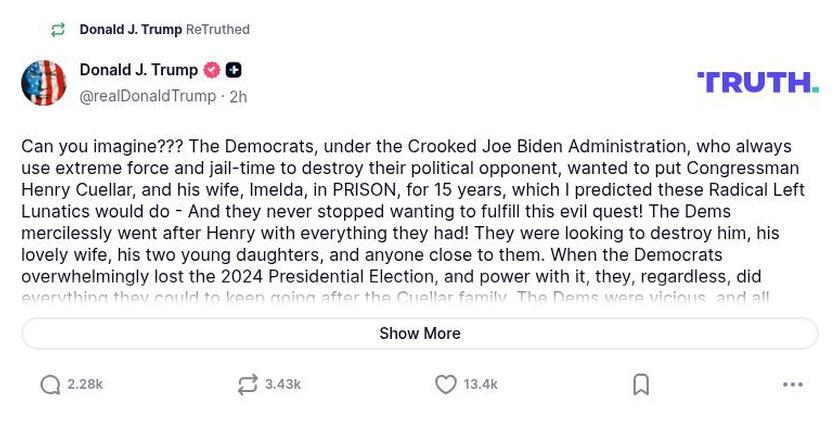Expand post with Show More button
Viewport: 840px width, 424px height.
click(420, 334)
